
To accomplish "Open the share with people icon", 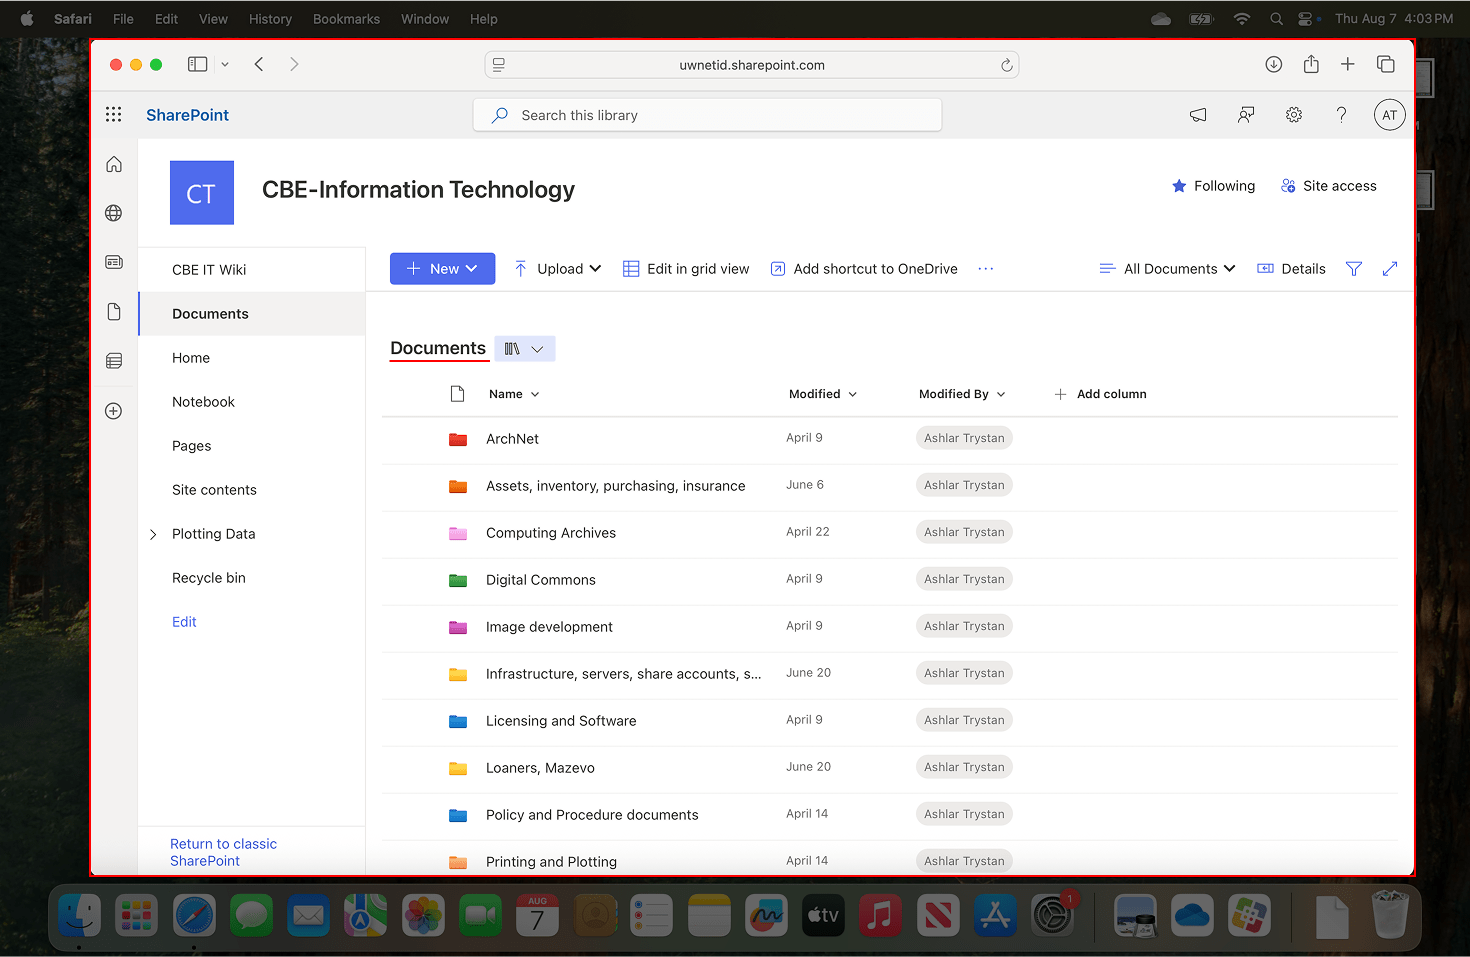I will tap(1245, 115).
